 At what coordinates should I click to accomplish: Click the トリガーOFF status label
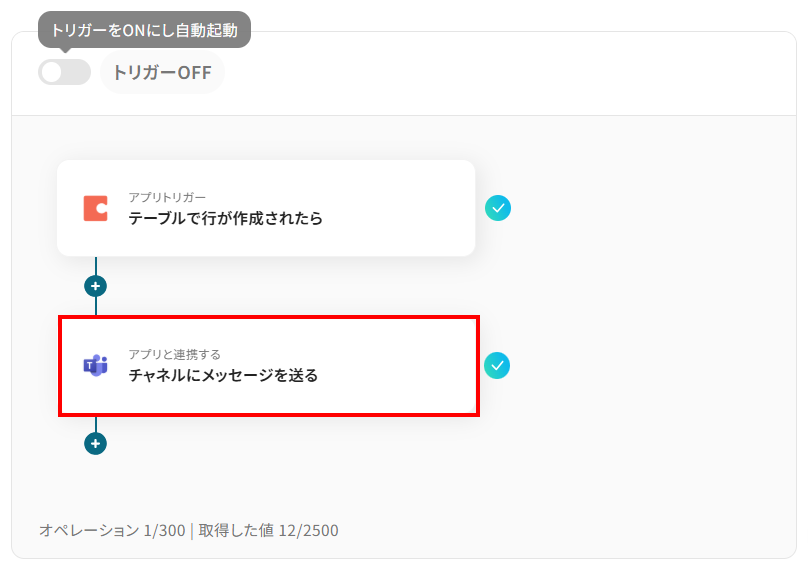(161, 72)
